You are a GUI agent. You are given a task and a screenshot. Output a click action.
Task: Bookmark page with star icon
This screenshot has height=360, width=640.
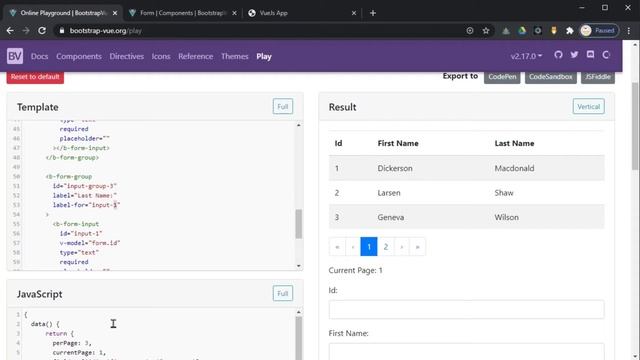[486, 31]
